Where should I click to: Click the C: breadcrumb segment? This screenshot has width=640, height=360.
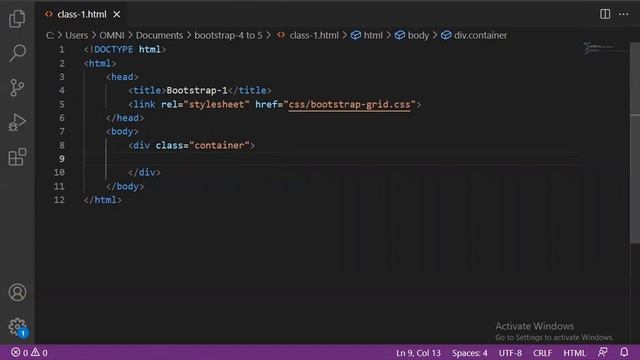pos(50,36)
